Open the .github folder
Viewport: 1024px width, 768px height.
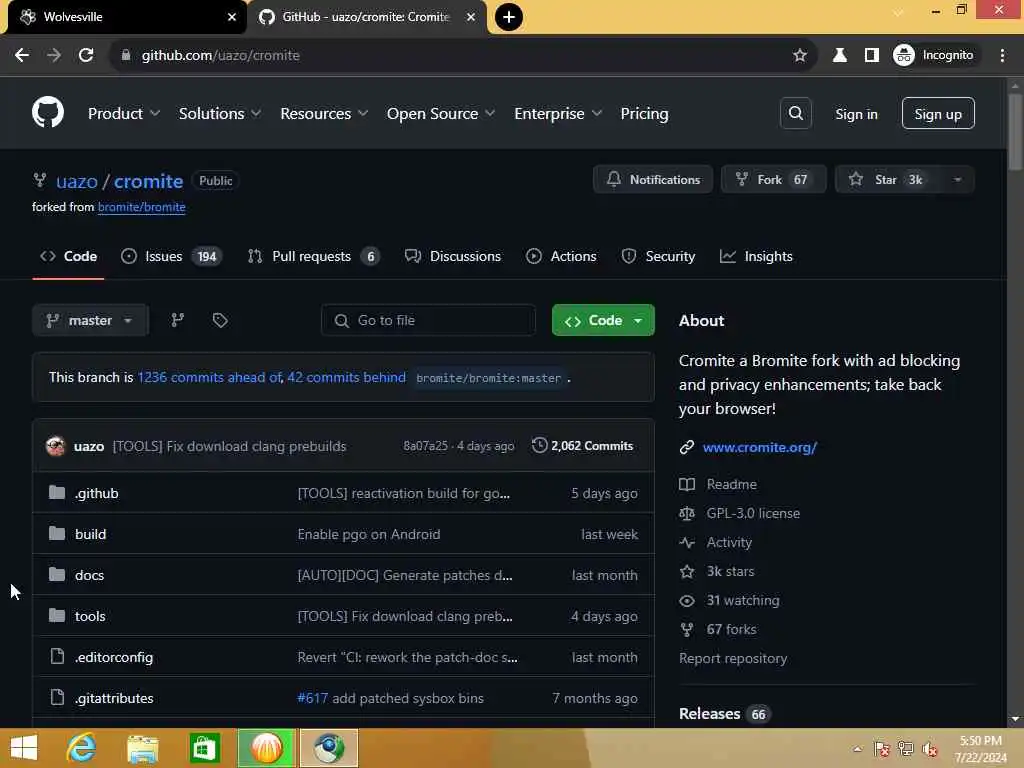[96, 493]
